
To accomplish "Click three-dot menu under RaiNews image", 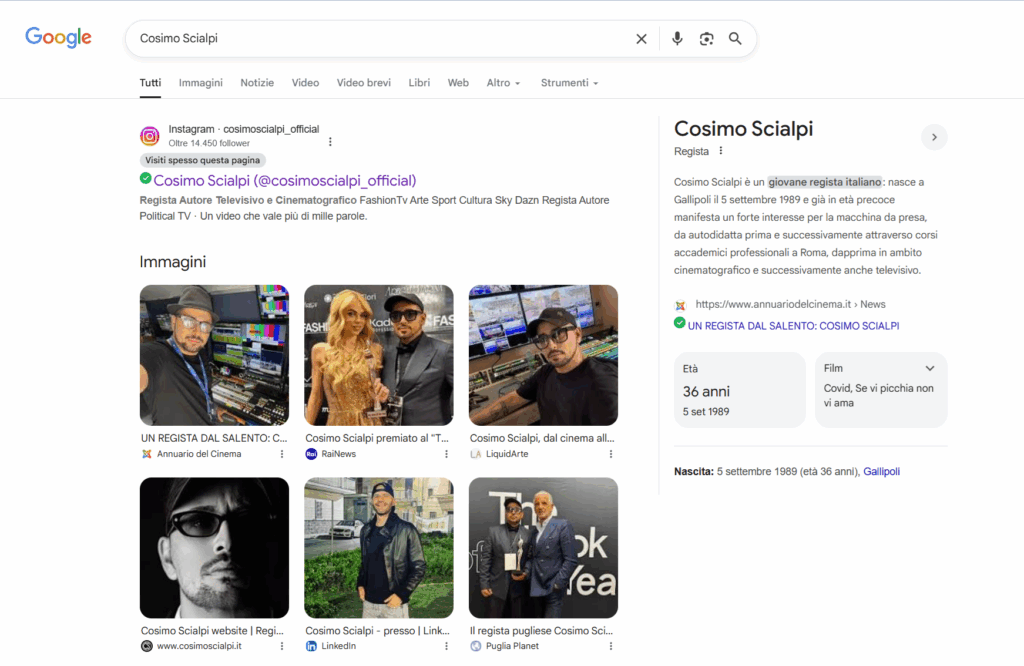I will coord(446,454).
